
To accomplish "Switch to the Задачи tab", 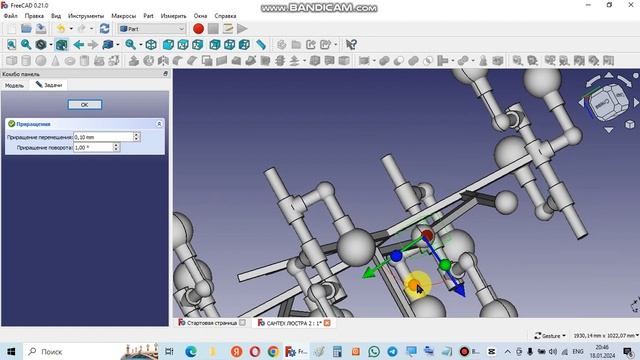I will tap(49, 85).
